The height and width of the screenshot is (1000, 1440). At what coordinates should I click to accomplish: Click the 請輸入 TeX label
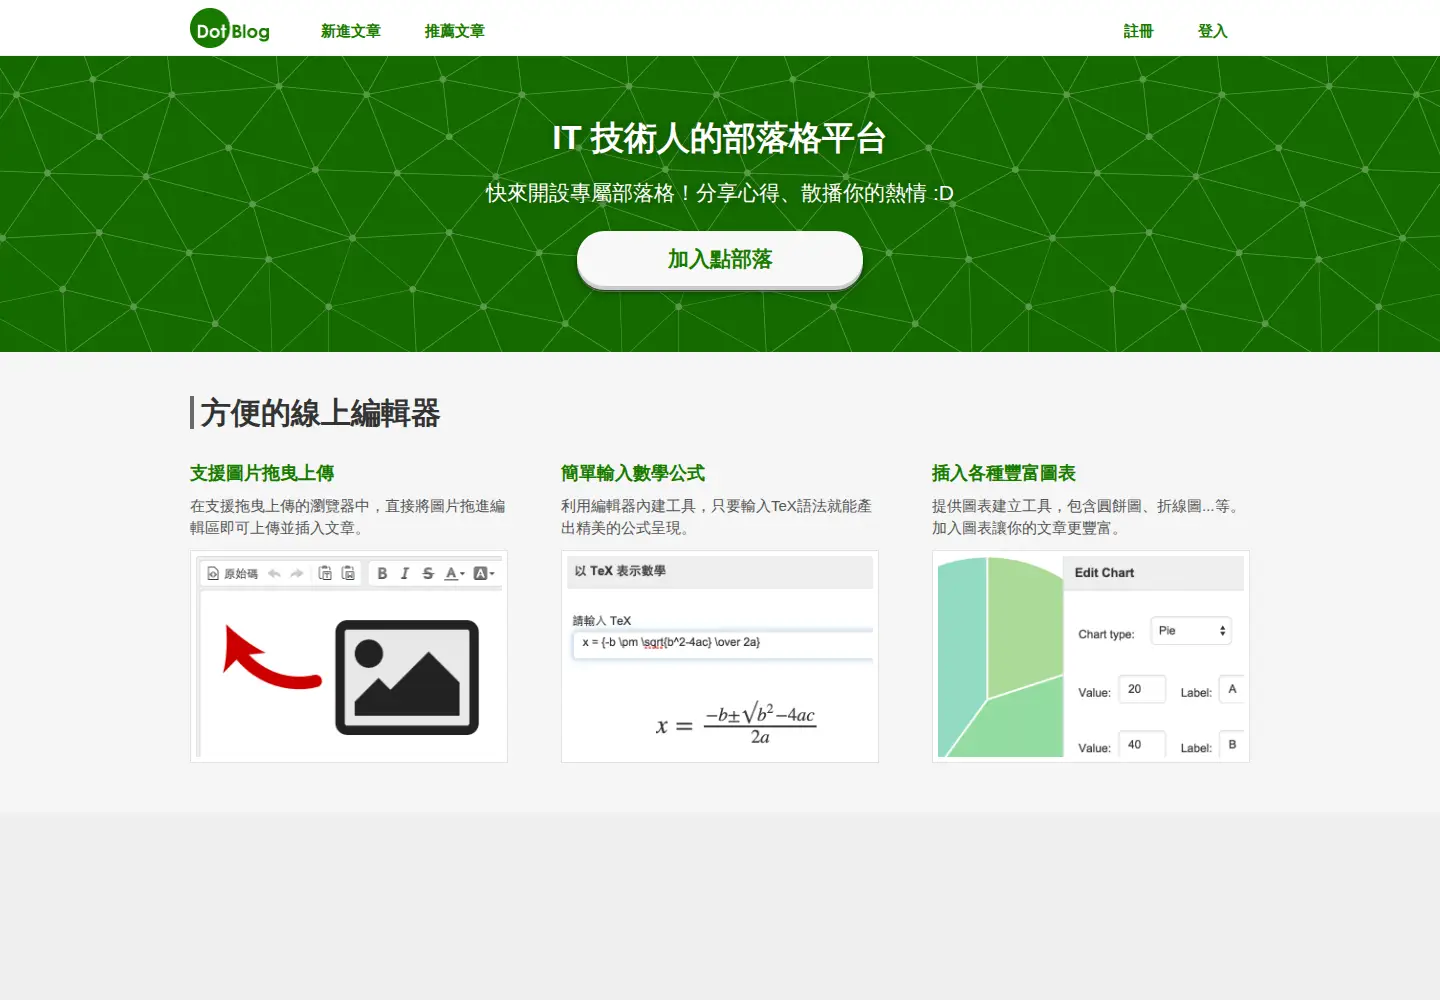pyautogui.click(x=602, y=620)
